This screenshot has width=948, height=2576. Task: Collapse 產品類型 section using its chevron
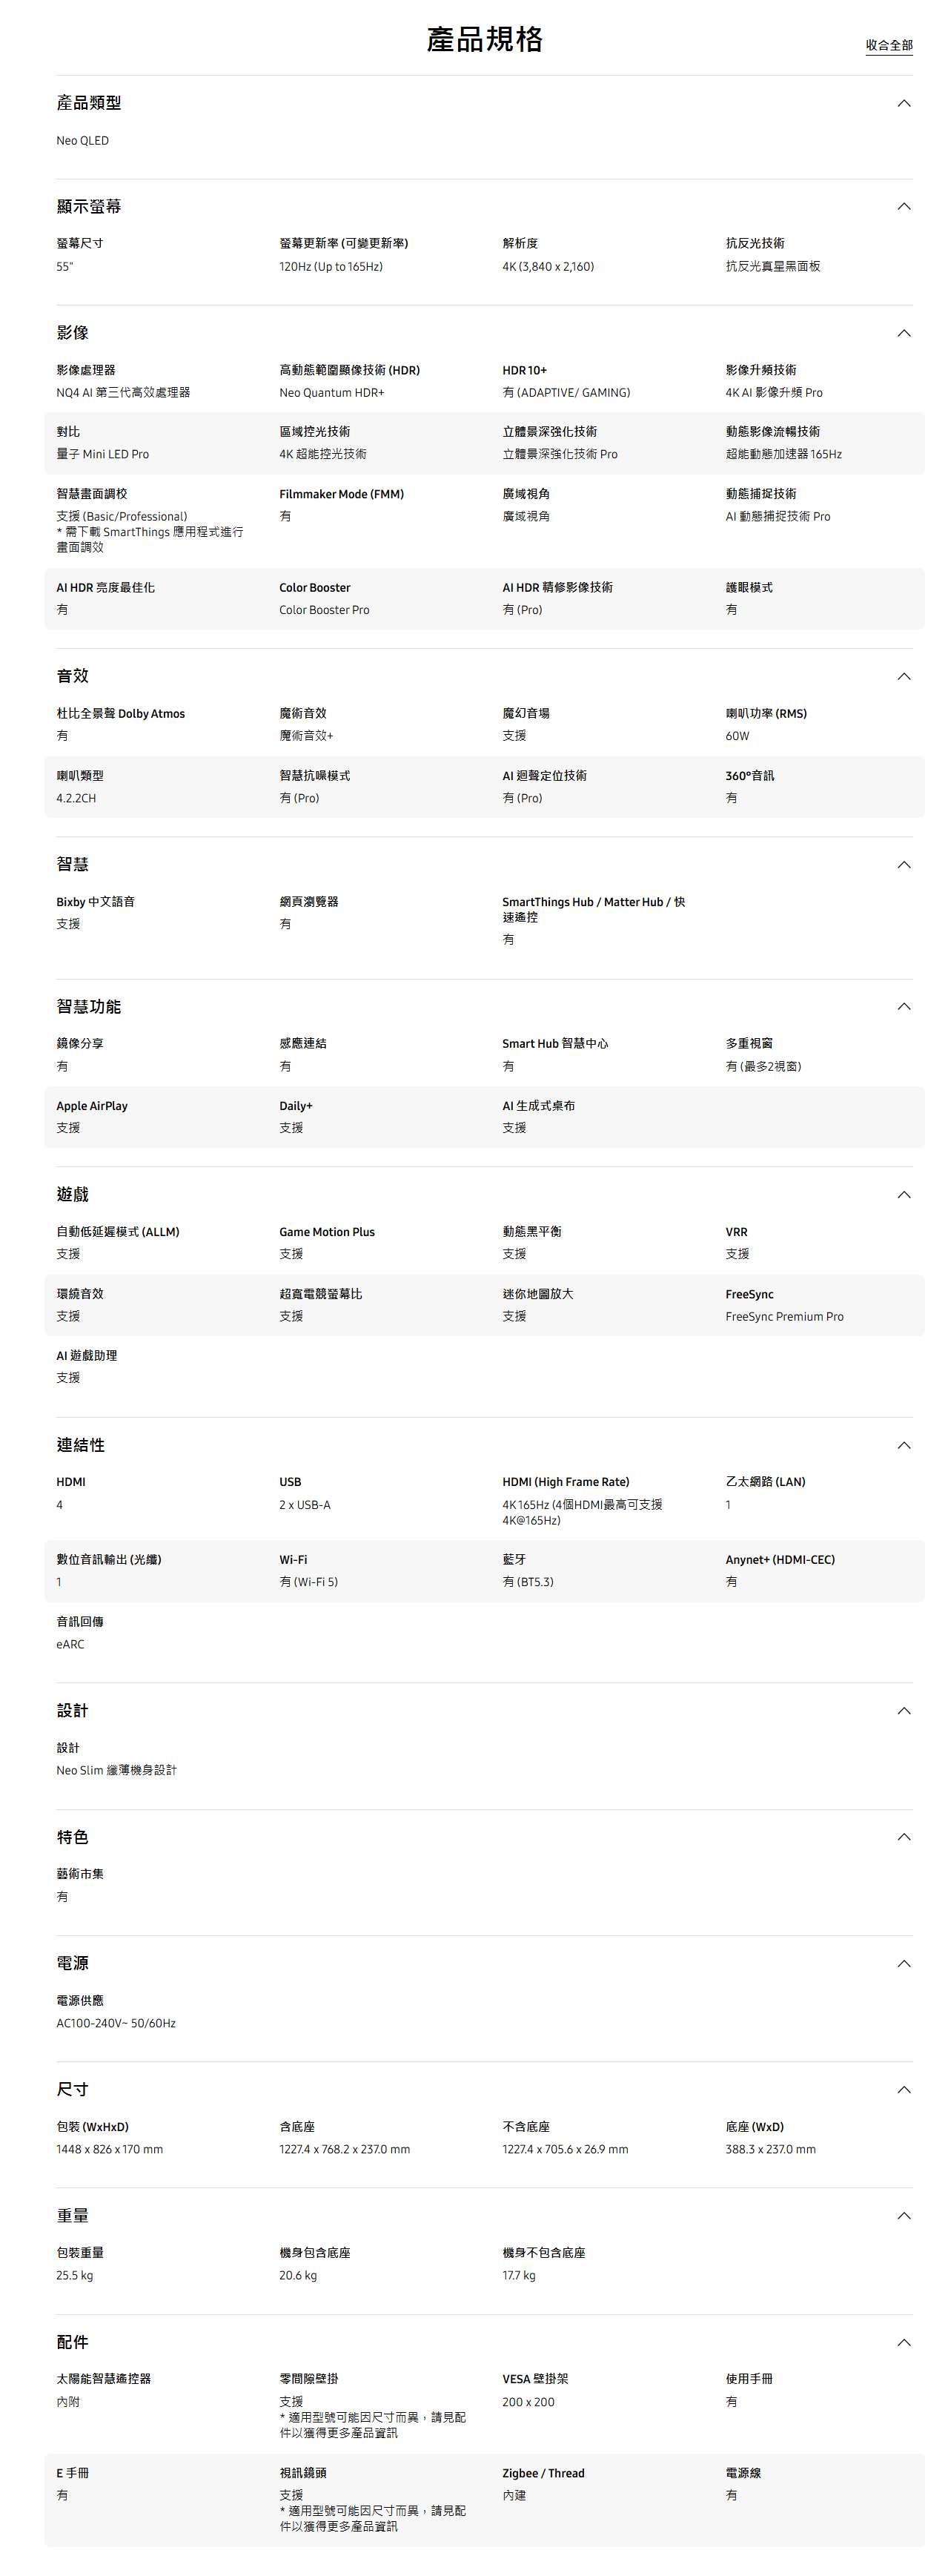[903, 103]
